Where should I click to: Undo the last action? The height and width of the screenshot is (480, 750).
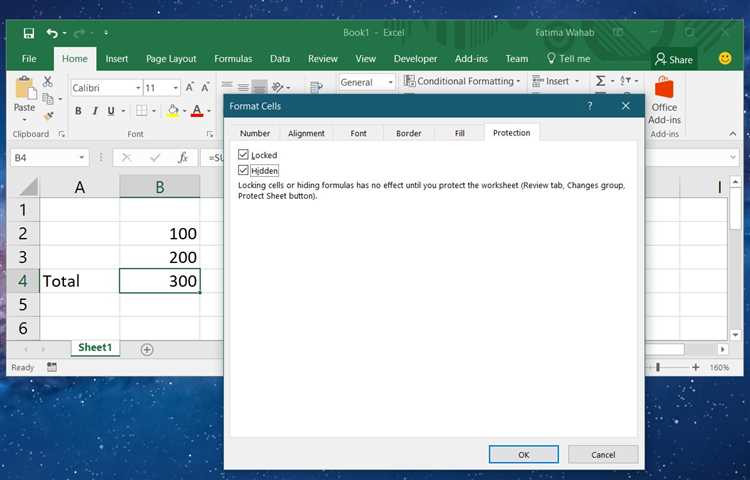coord(52,33)
